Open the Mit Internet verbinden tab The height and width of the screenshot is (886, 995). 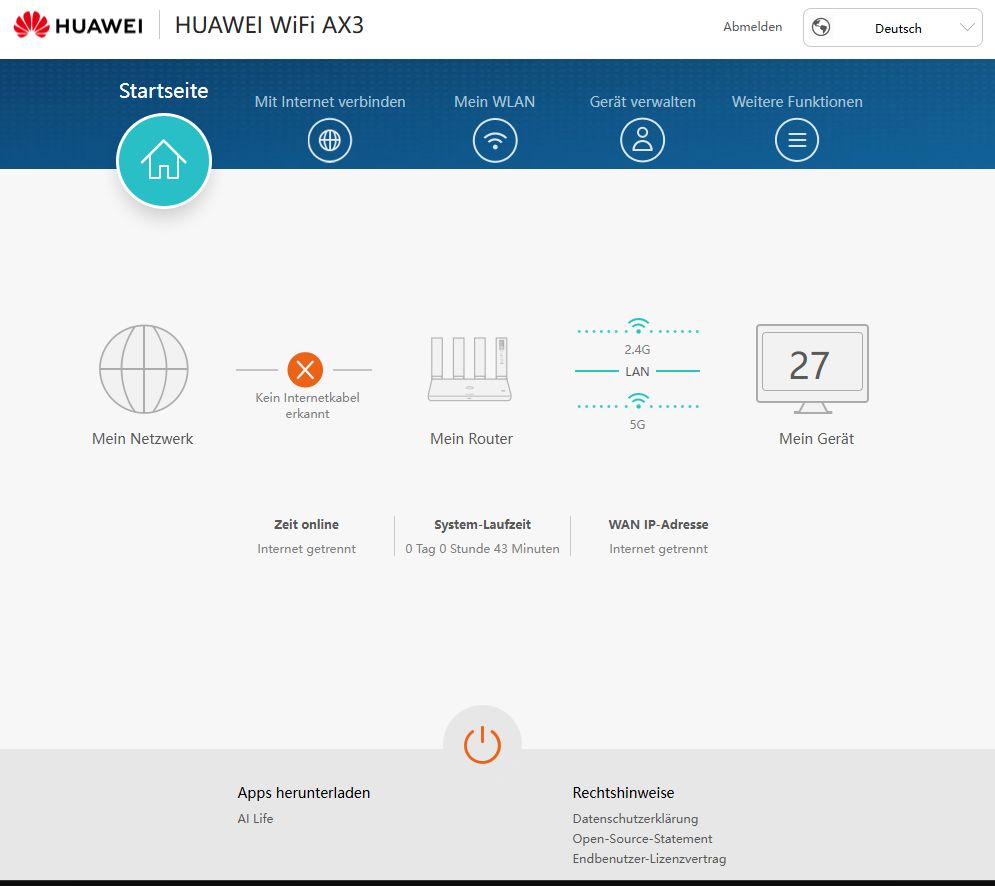point(330,102)
